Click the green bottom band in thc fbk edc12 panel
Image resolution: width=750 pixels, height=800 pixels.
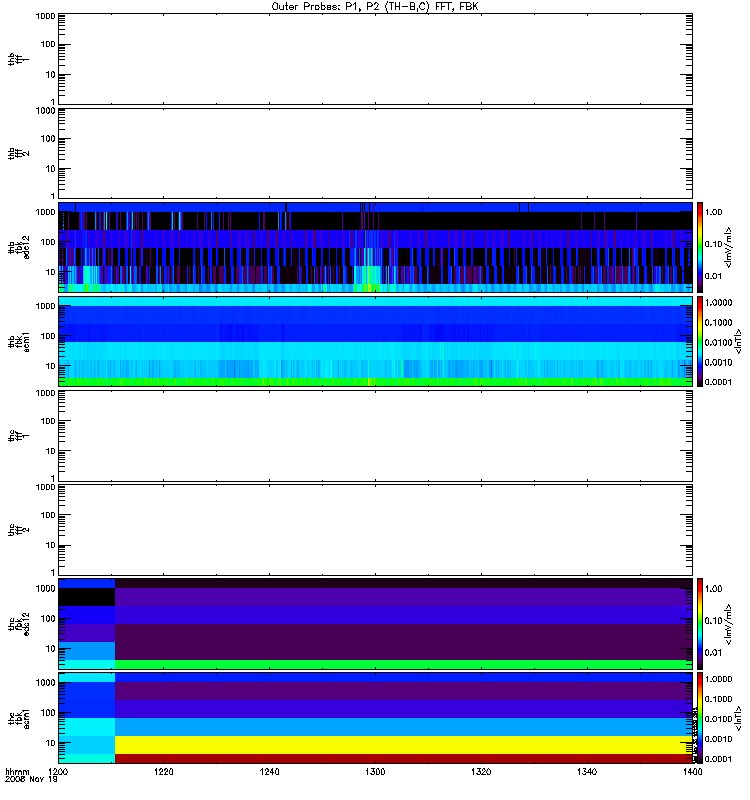click(x=403, y=664)
